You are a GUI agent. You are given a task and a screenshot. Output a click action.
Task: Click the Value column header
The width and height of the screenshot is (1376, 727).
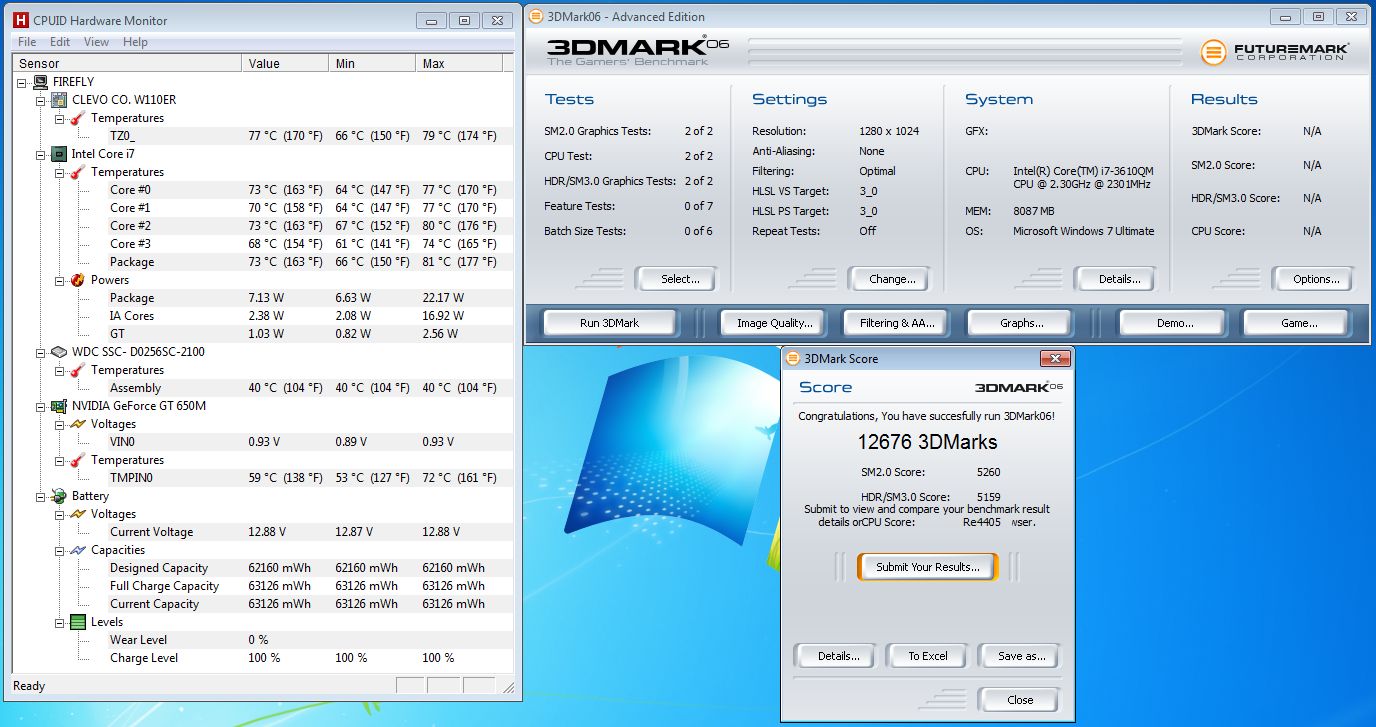285,63
